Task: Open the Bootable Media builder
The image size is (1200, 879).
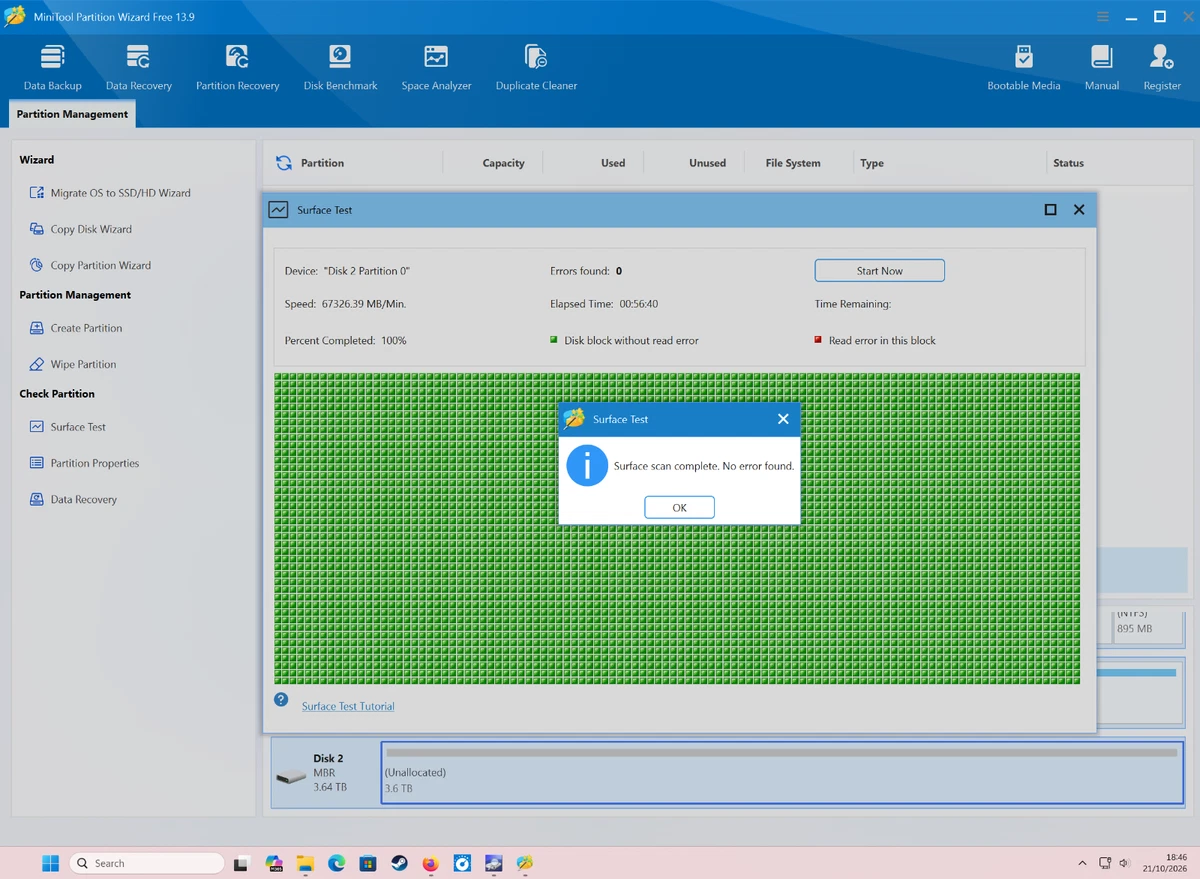Action: (x=1024, y=68)
